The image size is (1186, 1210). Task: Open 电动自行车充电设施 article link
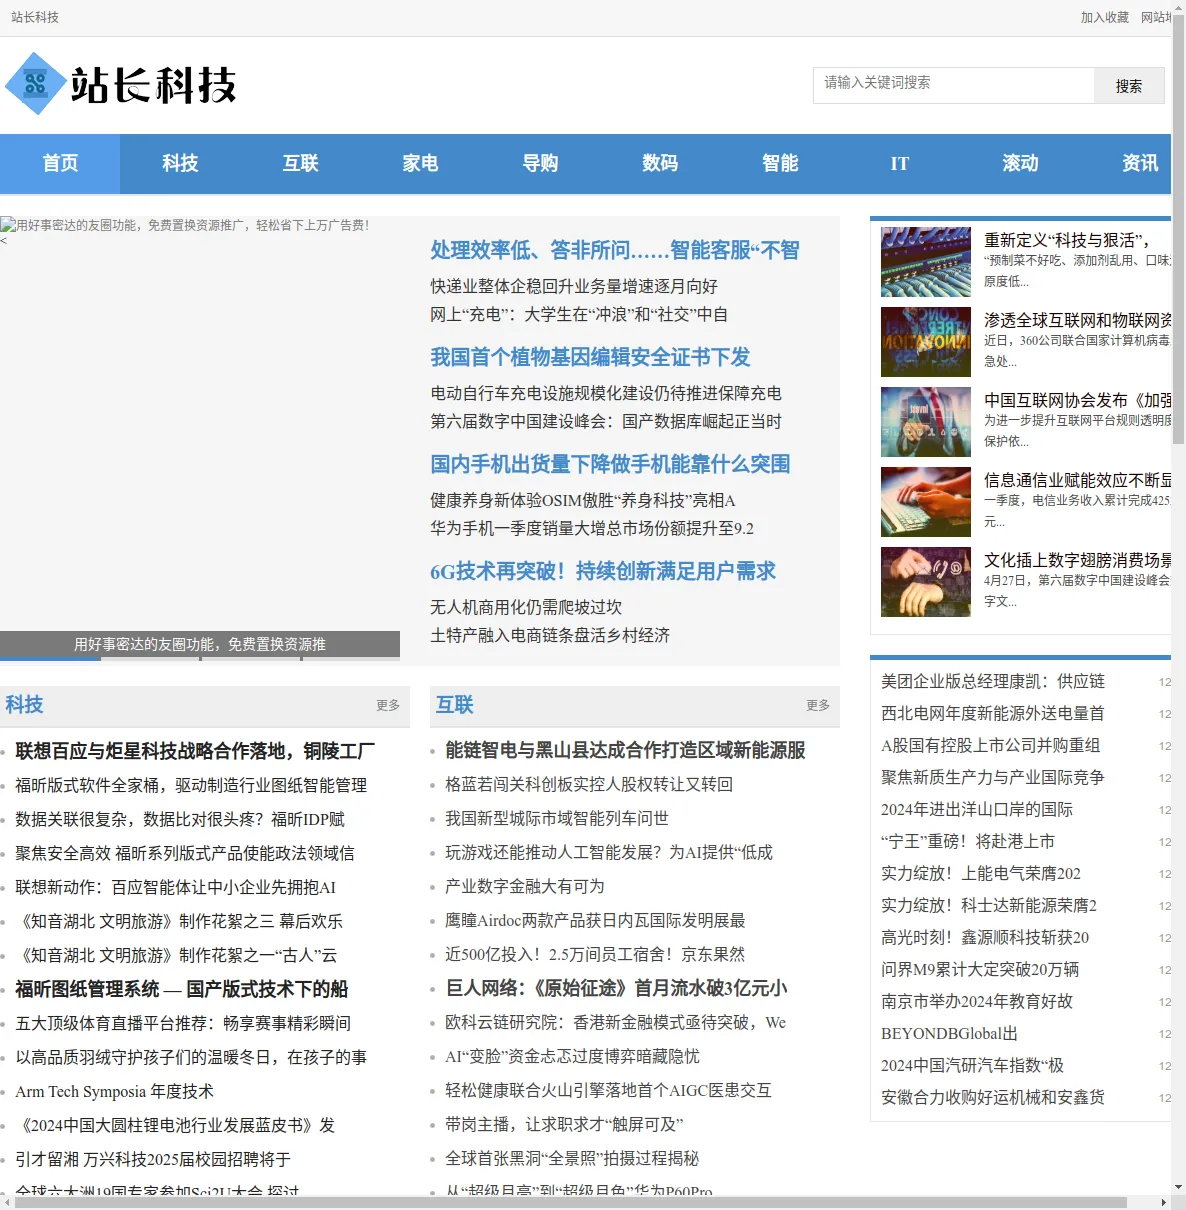[606, 393]
